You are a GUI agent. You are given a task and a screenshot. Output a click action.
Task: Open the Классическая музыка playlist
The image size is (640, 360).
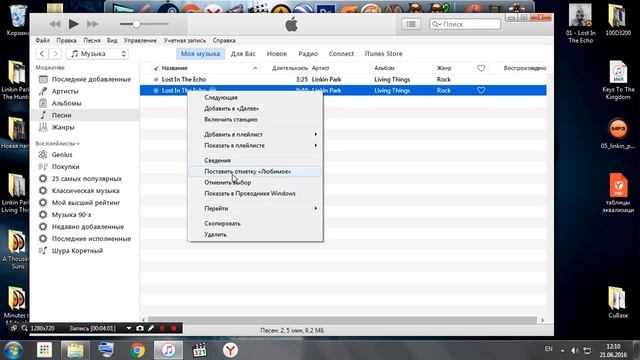click(x=85, y=191)
